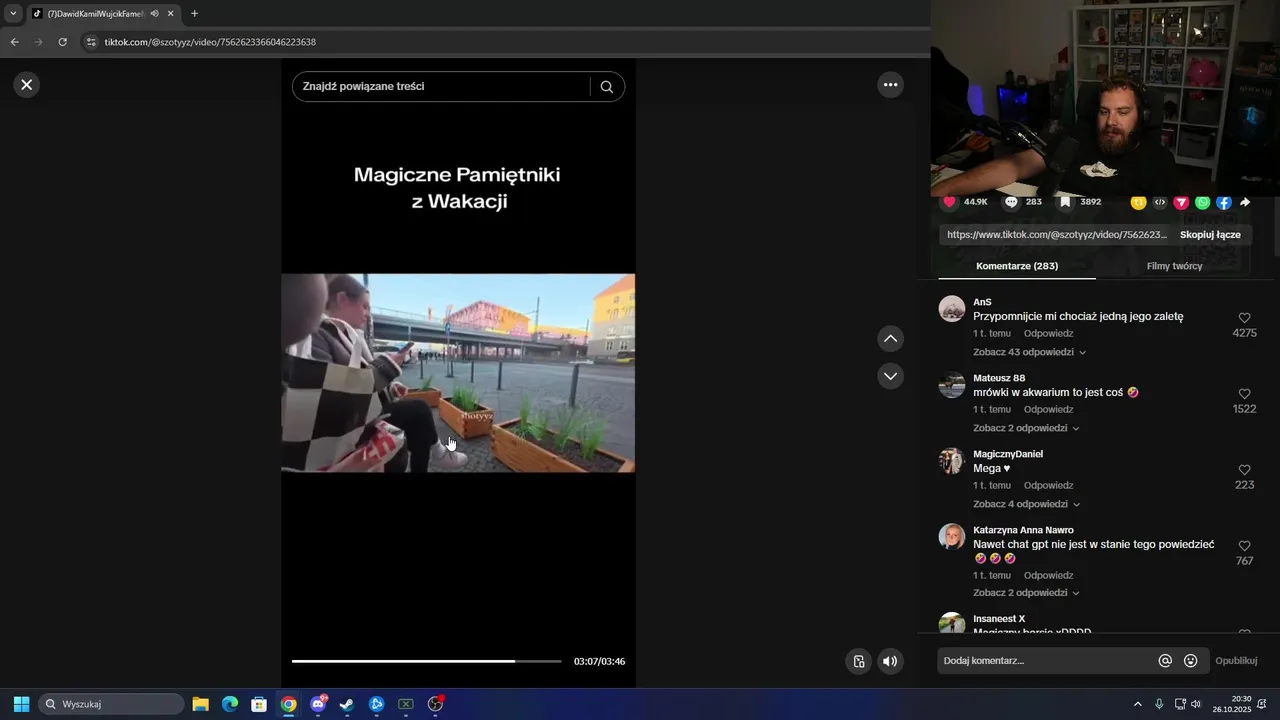Image resolution: width=1280 pixels, height=720 pixels.
Task: Bookmark the video with save icon
Action: (x=1066, y=202)
